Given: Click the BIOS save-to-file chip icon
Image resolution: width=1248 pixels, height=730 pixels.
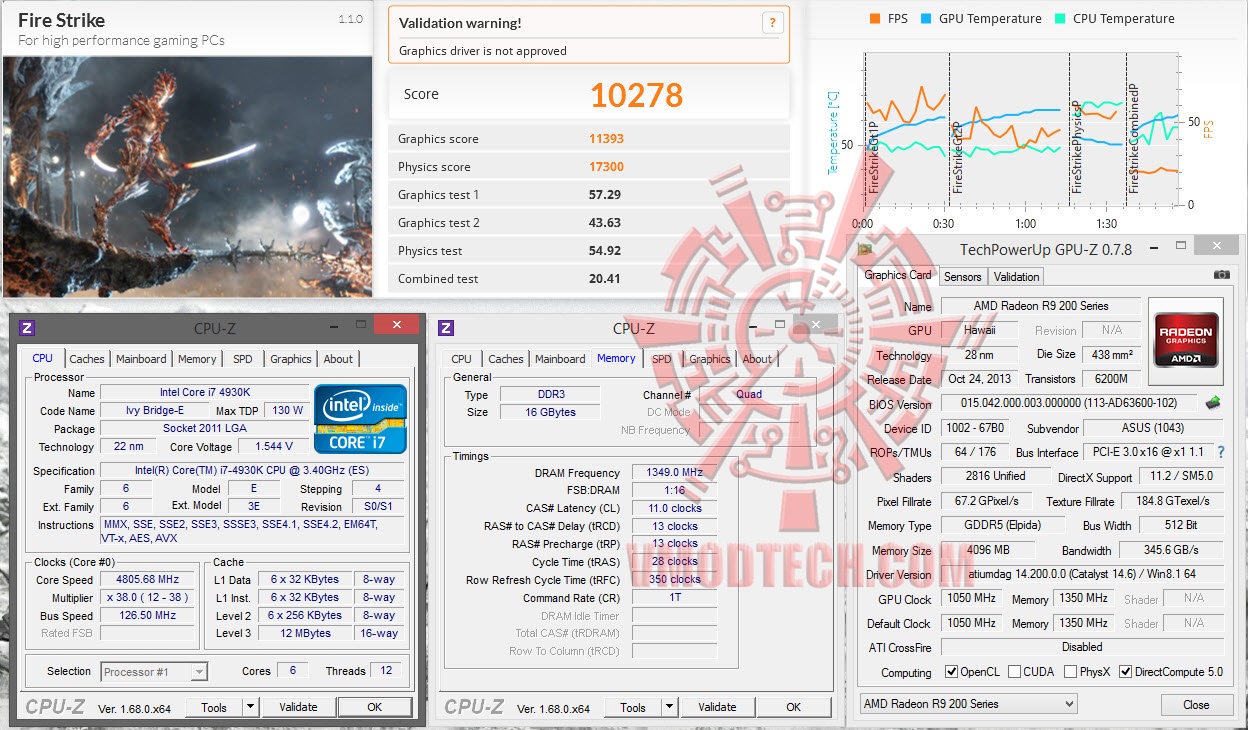Looking at the screenshot, I should click(x=1214, y=403).
